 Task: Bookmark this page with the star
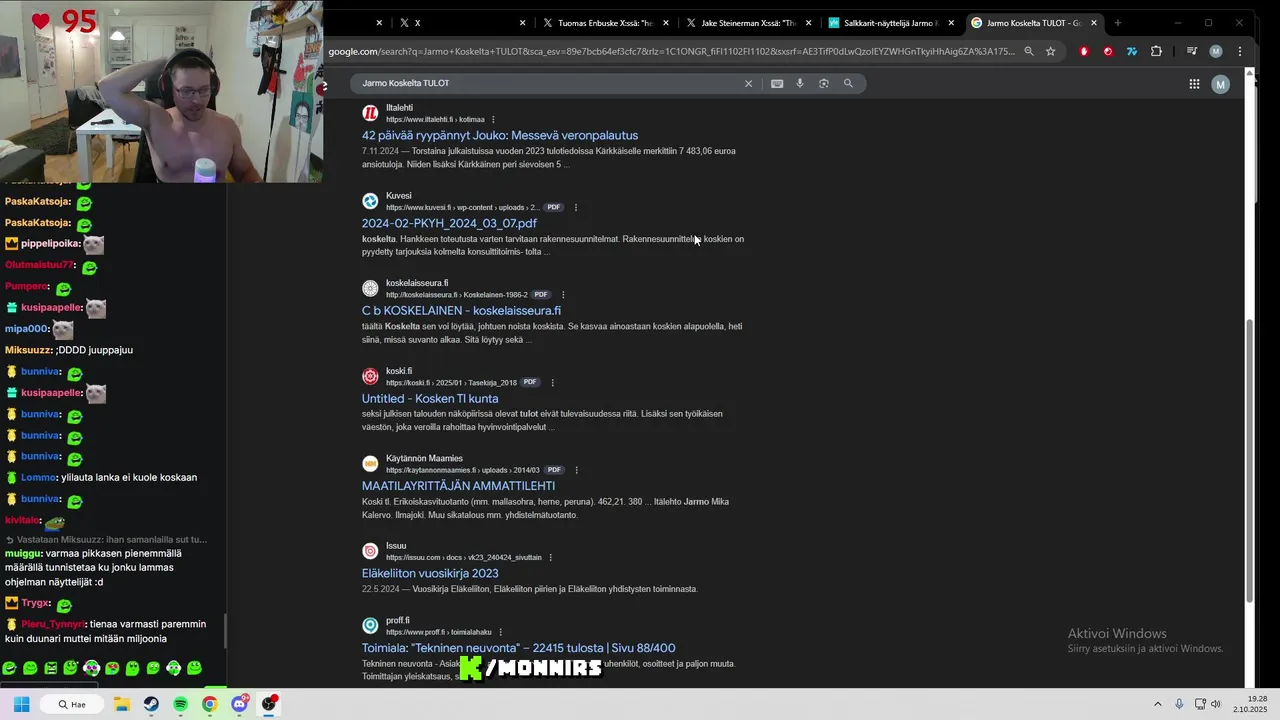1050,51
